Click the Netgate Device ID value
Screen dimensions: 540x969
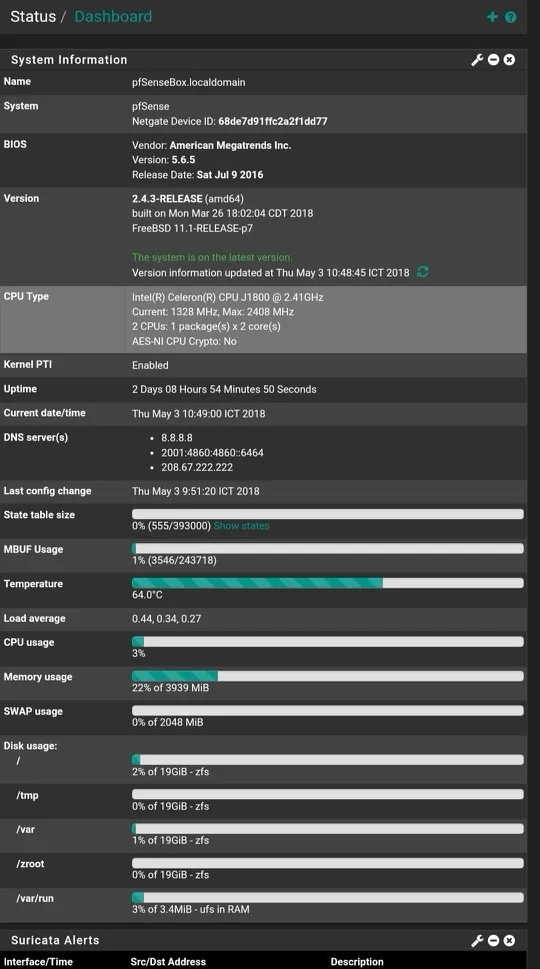point(273,121)
